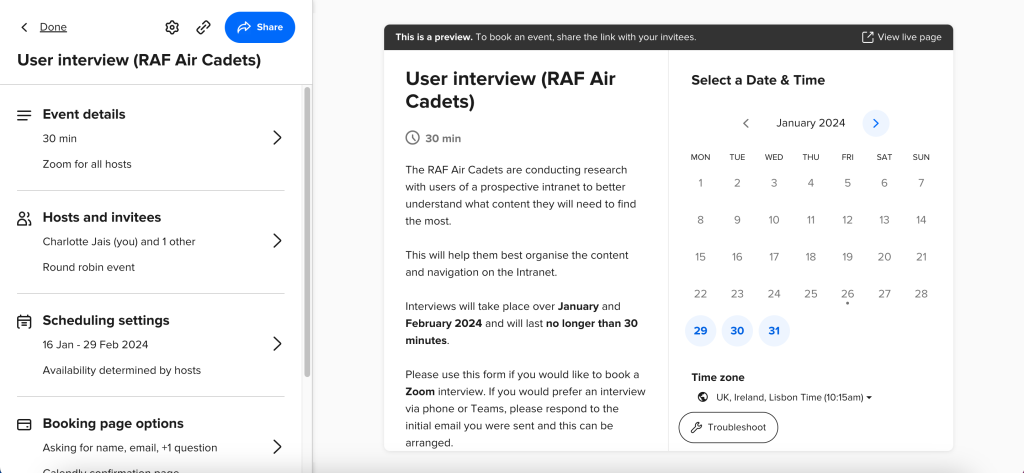1024x473 pixels.
Task: Select January 30 on the calendar
Action: coord(737,331)
